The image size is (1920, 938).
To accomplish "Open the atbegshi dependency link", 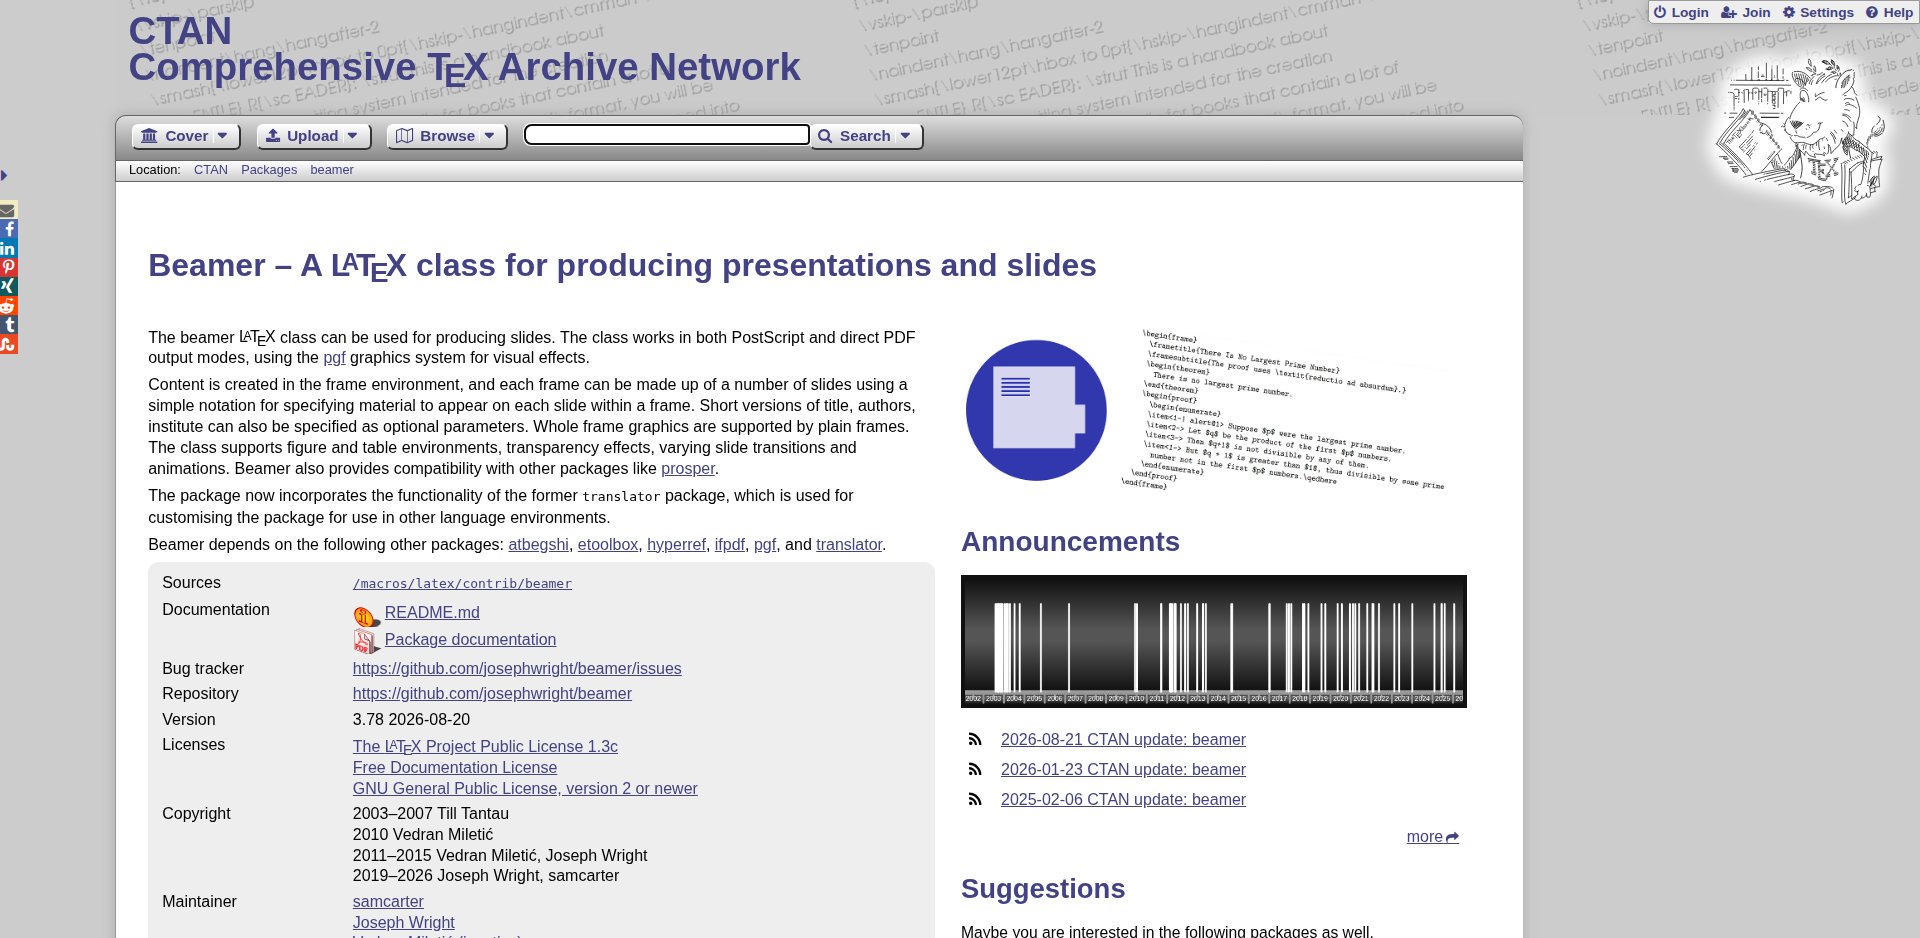I will point(538,545).
